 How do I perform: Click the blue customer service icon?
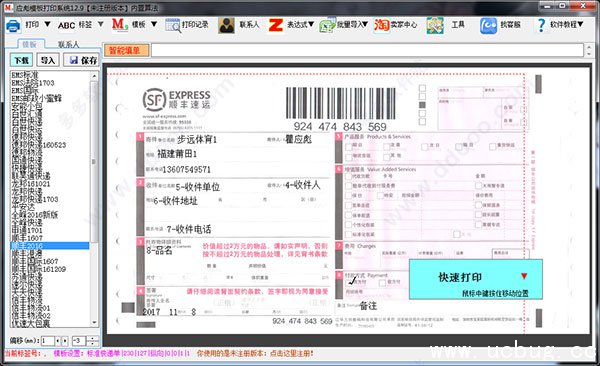[489, 25]
